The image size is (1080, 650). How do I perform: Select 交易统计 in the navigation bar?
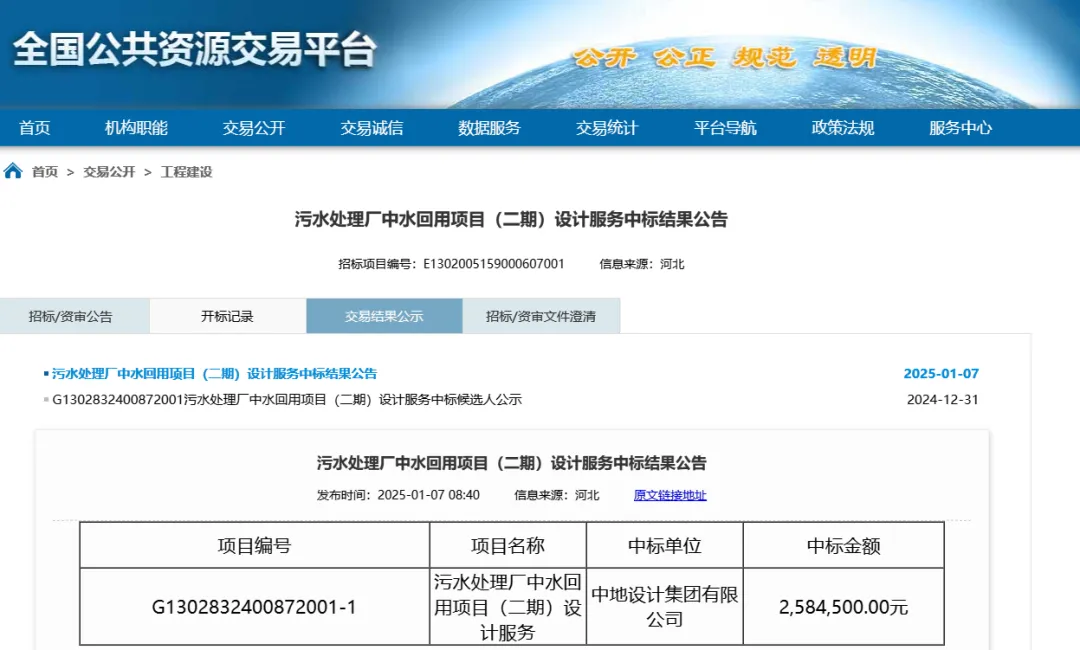[x=606, y=127]
